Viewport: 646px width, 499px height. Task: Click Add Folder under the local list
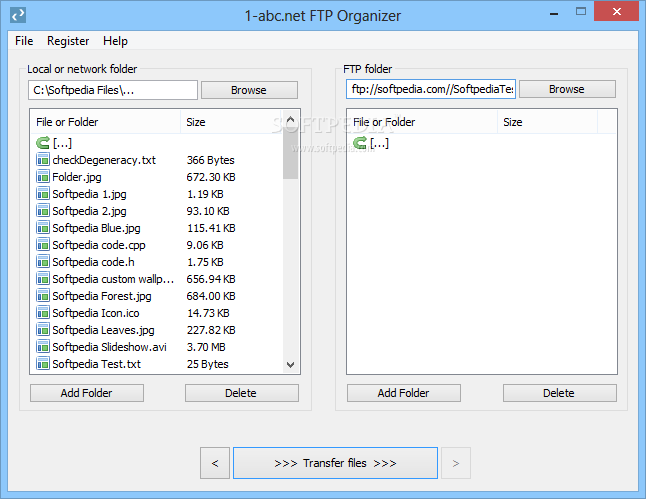coord(87,393)
